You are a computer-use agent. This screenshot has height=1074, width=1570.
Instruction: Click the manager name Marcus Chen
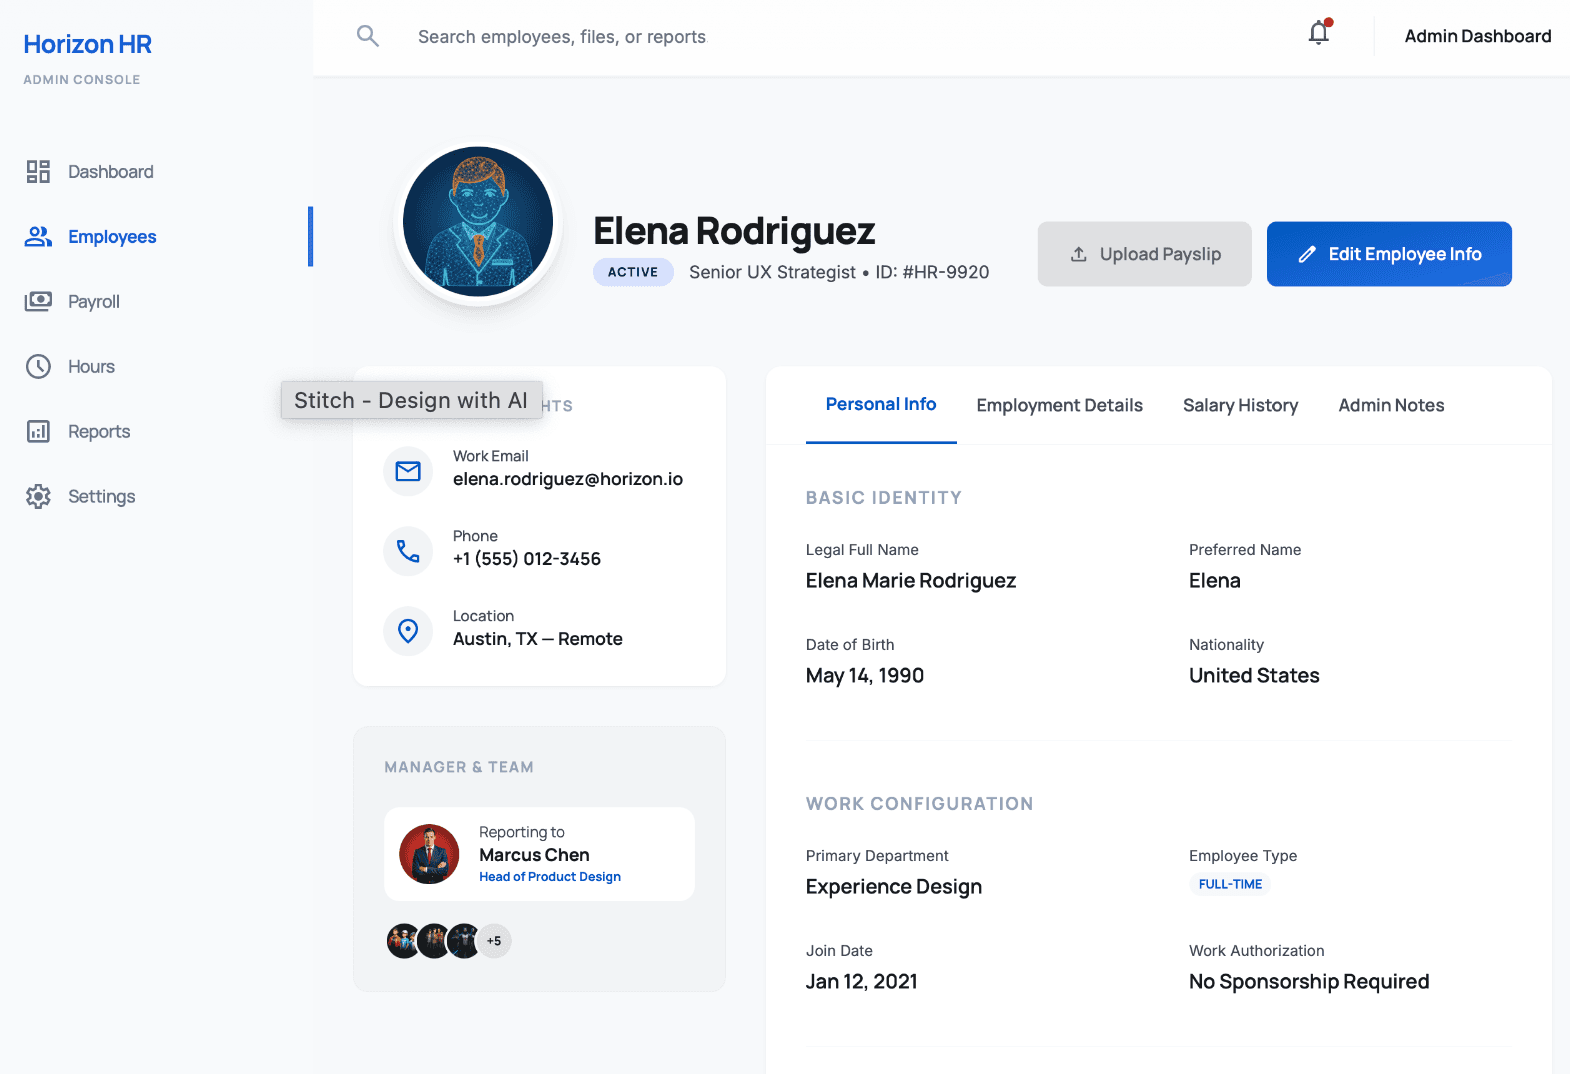[x=534, y=855]
